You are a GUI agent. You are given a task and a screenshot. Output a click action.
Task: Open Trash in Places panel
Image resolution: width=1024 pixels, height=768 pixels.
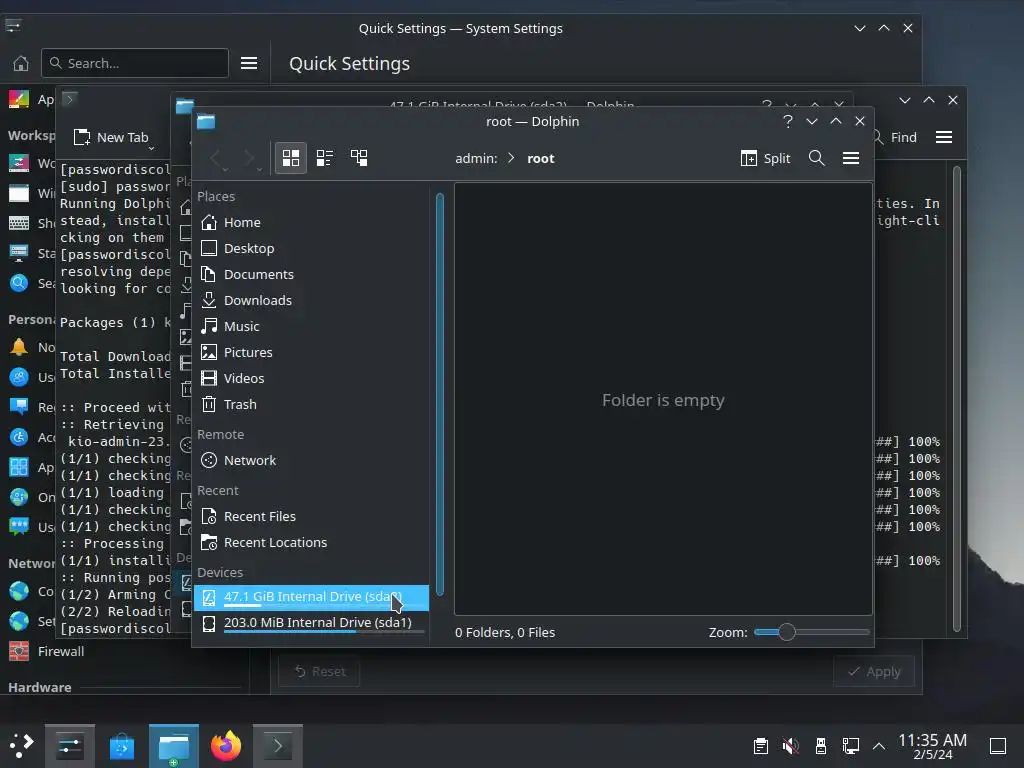(x=312, y=404)
